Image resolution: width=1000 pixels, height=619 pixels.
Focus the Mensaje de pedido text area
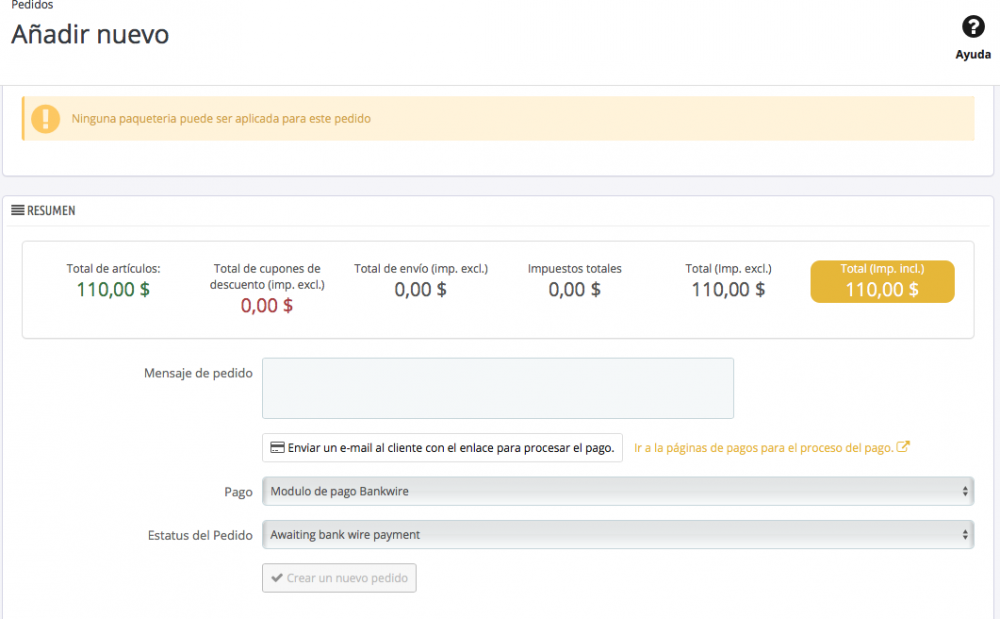pos(497,388)
